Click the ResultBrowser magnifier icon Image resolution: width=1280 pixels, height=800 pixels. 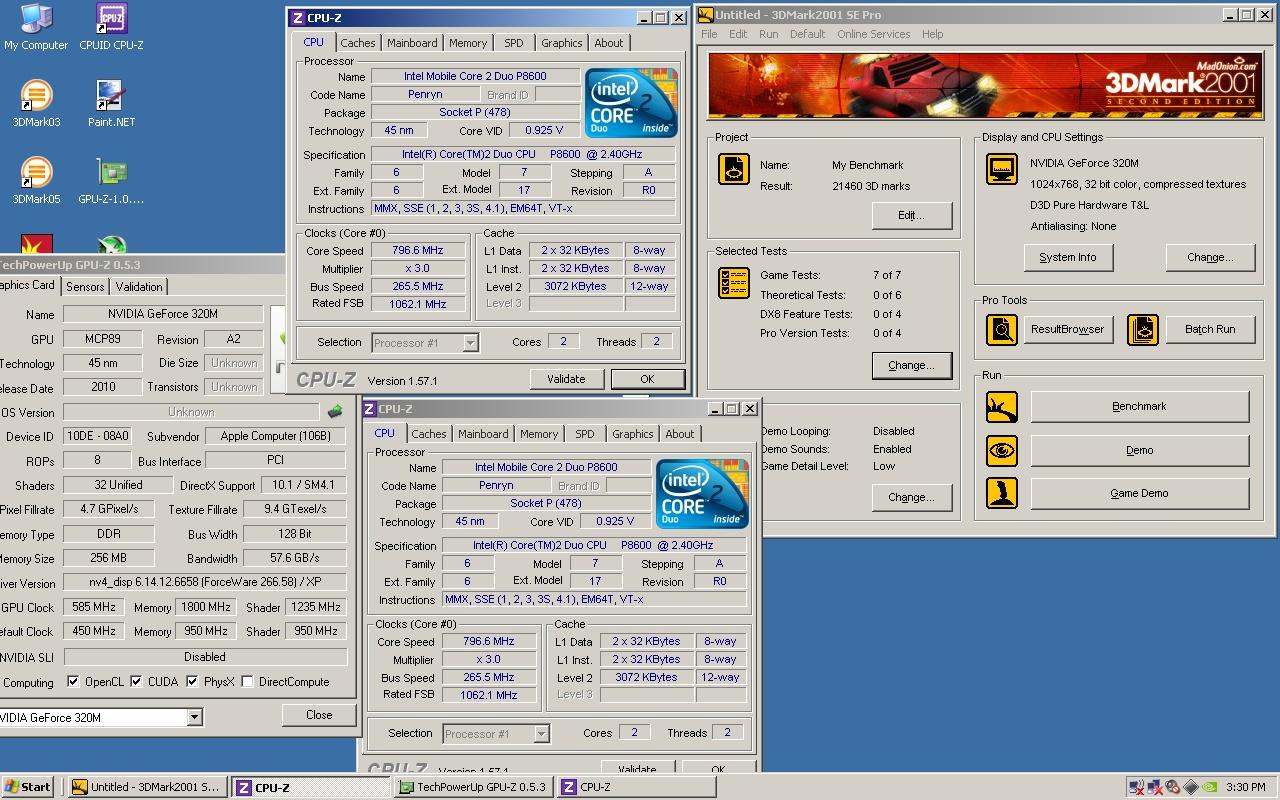coord(1001,329)
